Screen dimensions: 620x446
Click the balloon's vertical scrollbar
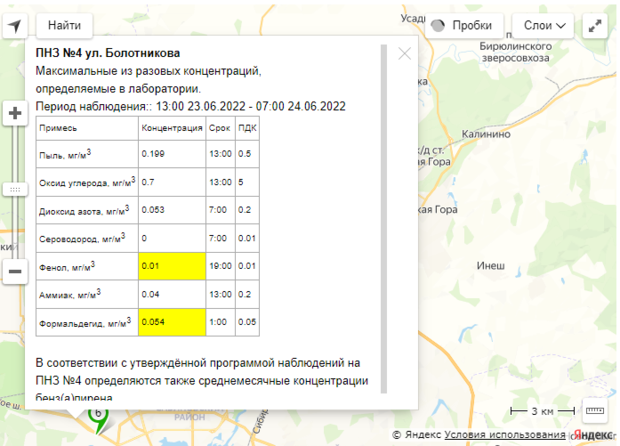[385, 220]
